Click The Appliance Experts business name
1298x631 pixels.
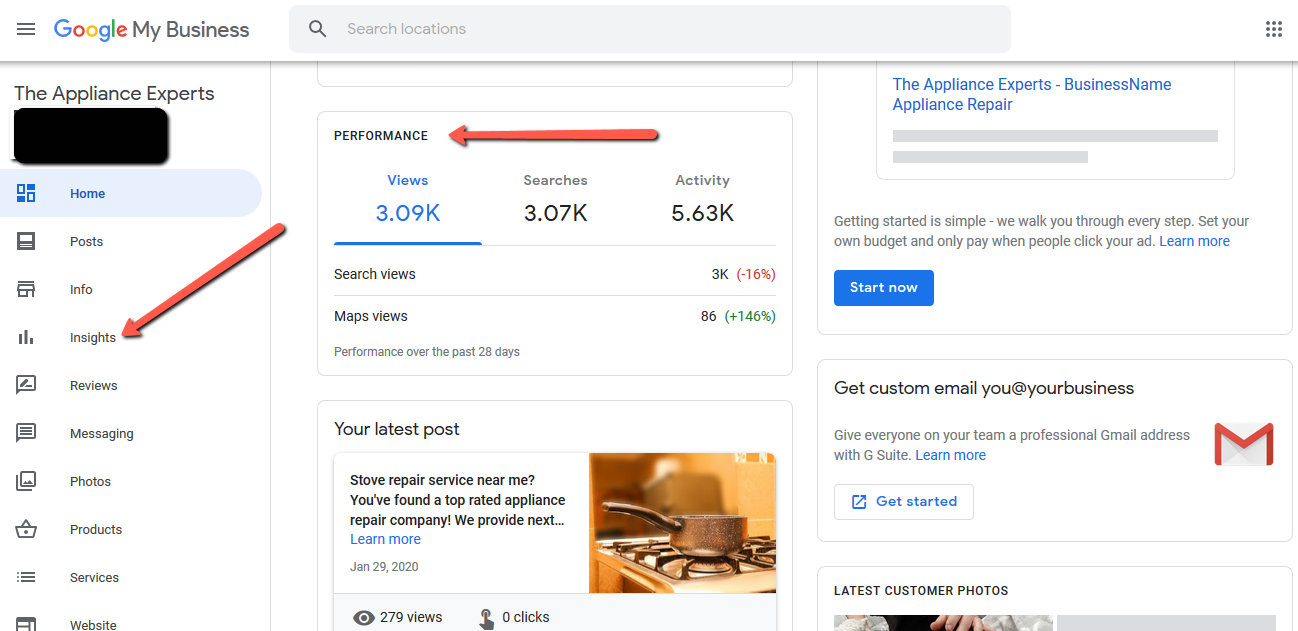(114, 93)
